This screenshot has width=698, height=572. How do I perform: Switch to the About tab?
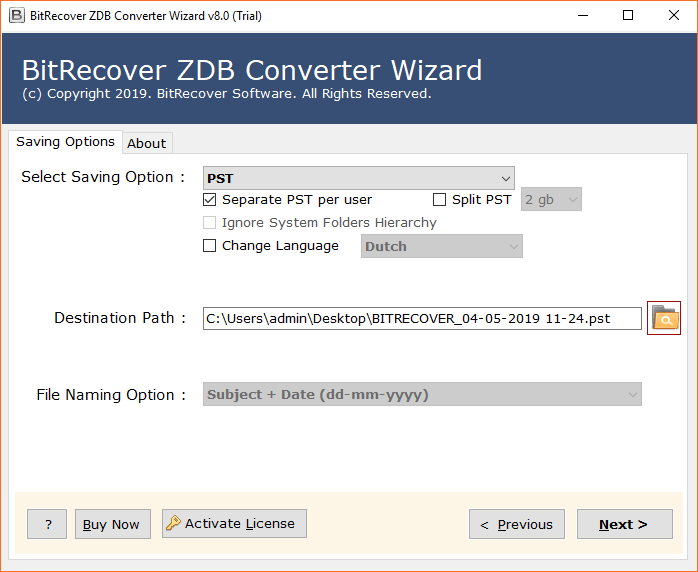pyautogui.click(x=147, y=143)
